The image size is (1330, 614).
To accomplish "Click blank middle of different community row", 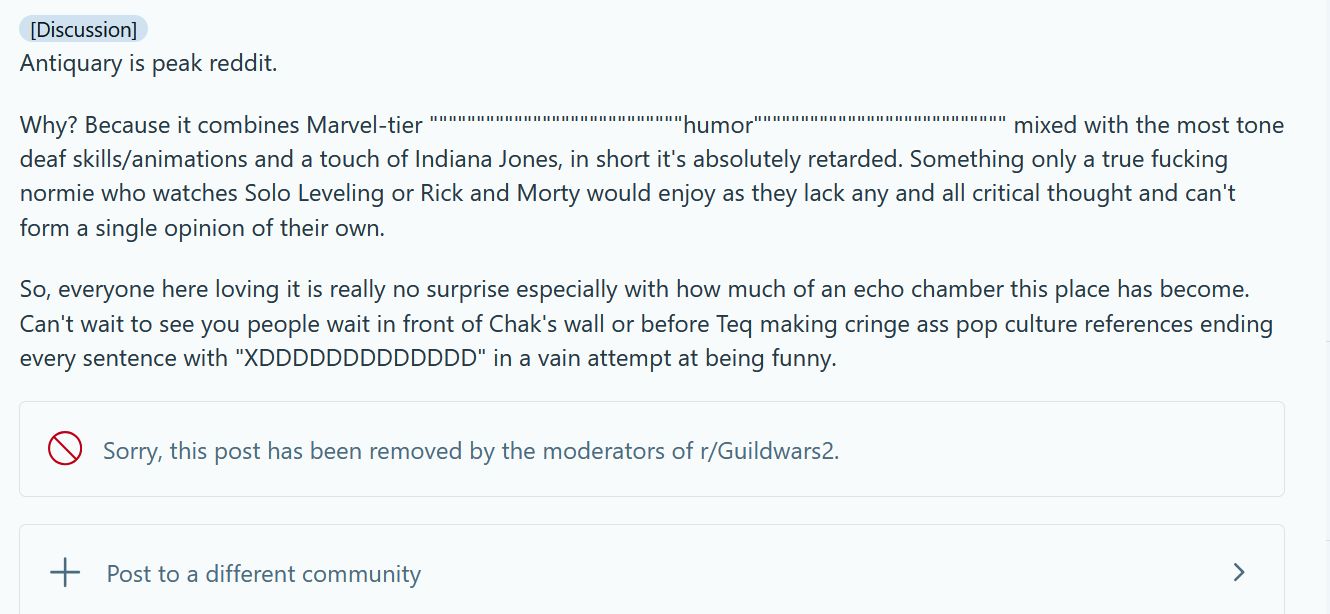I will tap(800, 573).
